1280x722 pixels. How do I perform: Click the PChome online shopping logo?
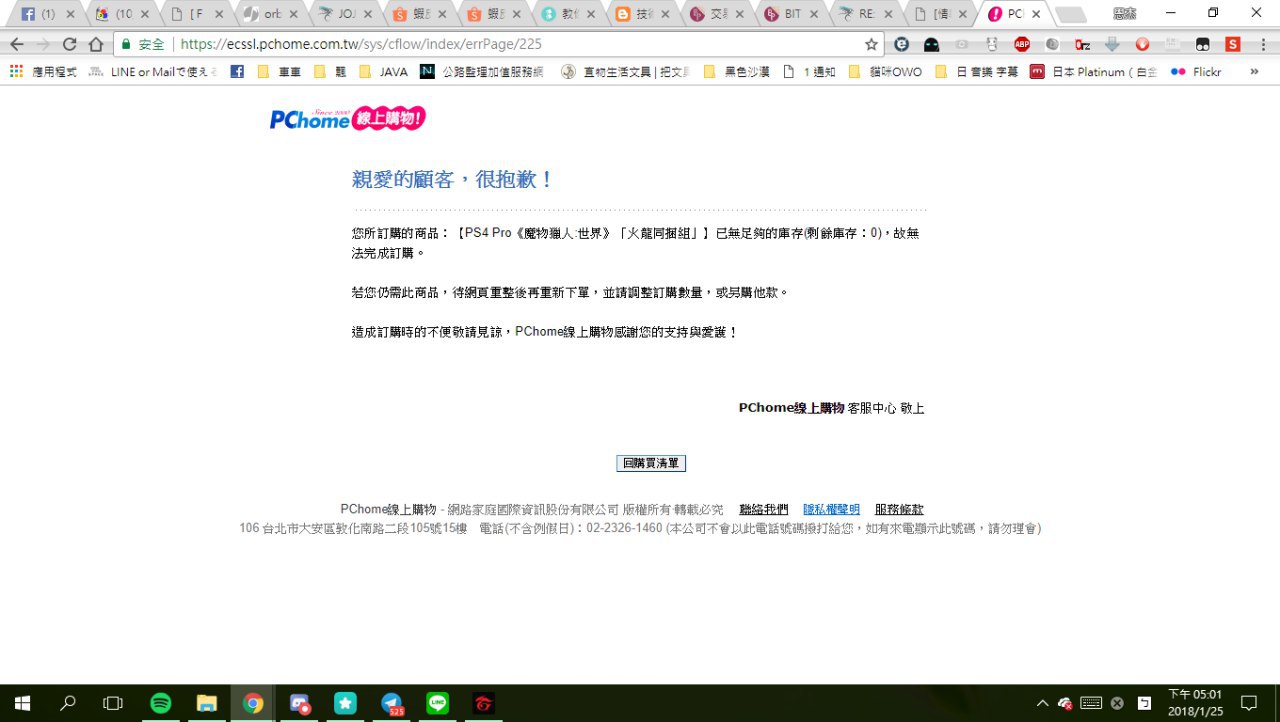[x=347, y=119]
